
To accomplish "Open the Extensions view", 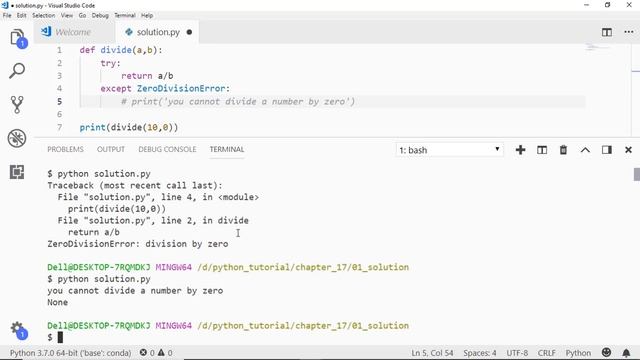I will pyautogui.click(x=17, y=172).
